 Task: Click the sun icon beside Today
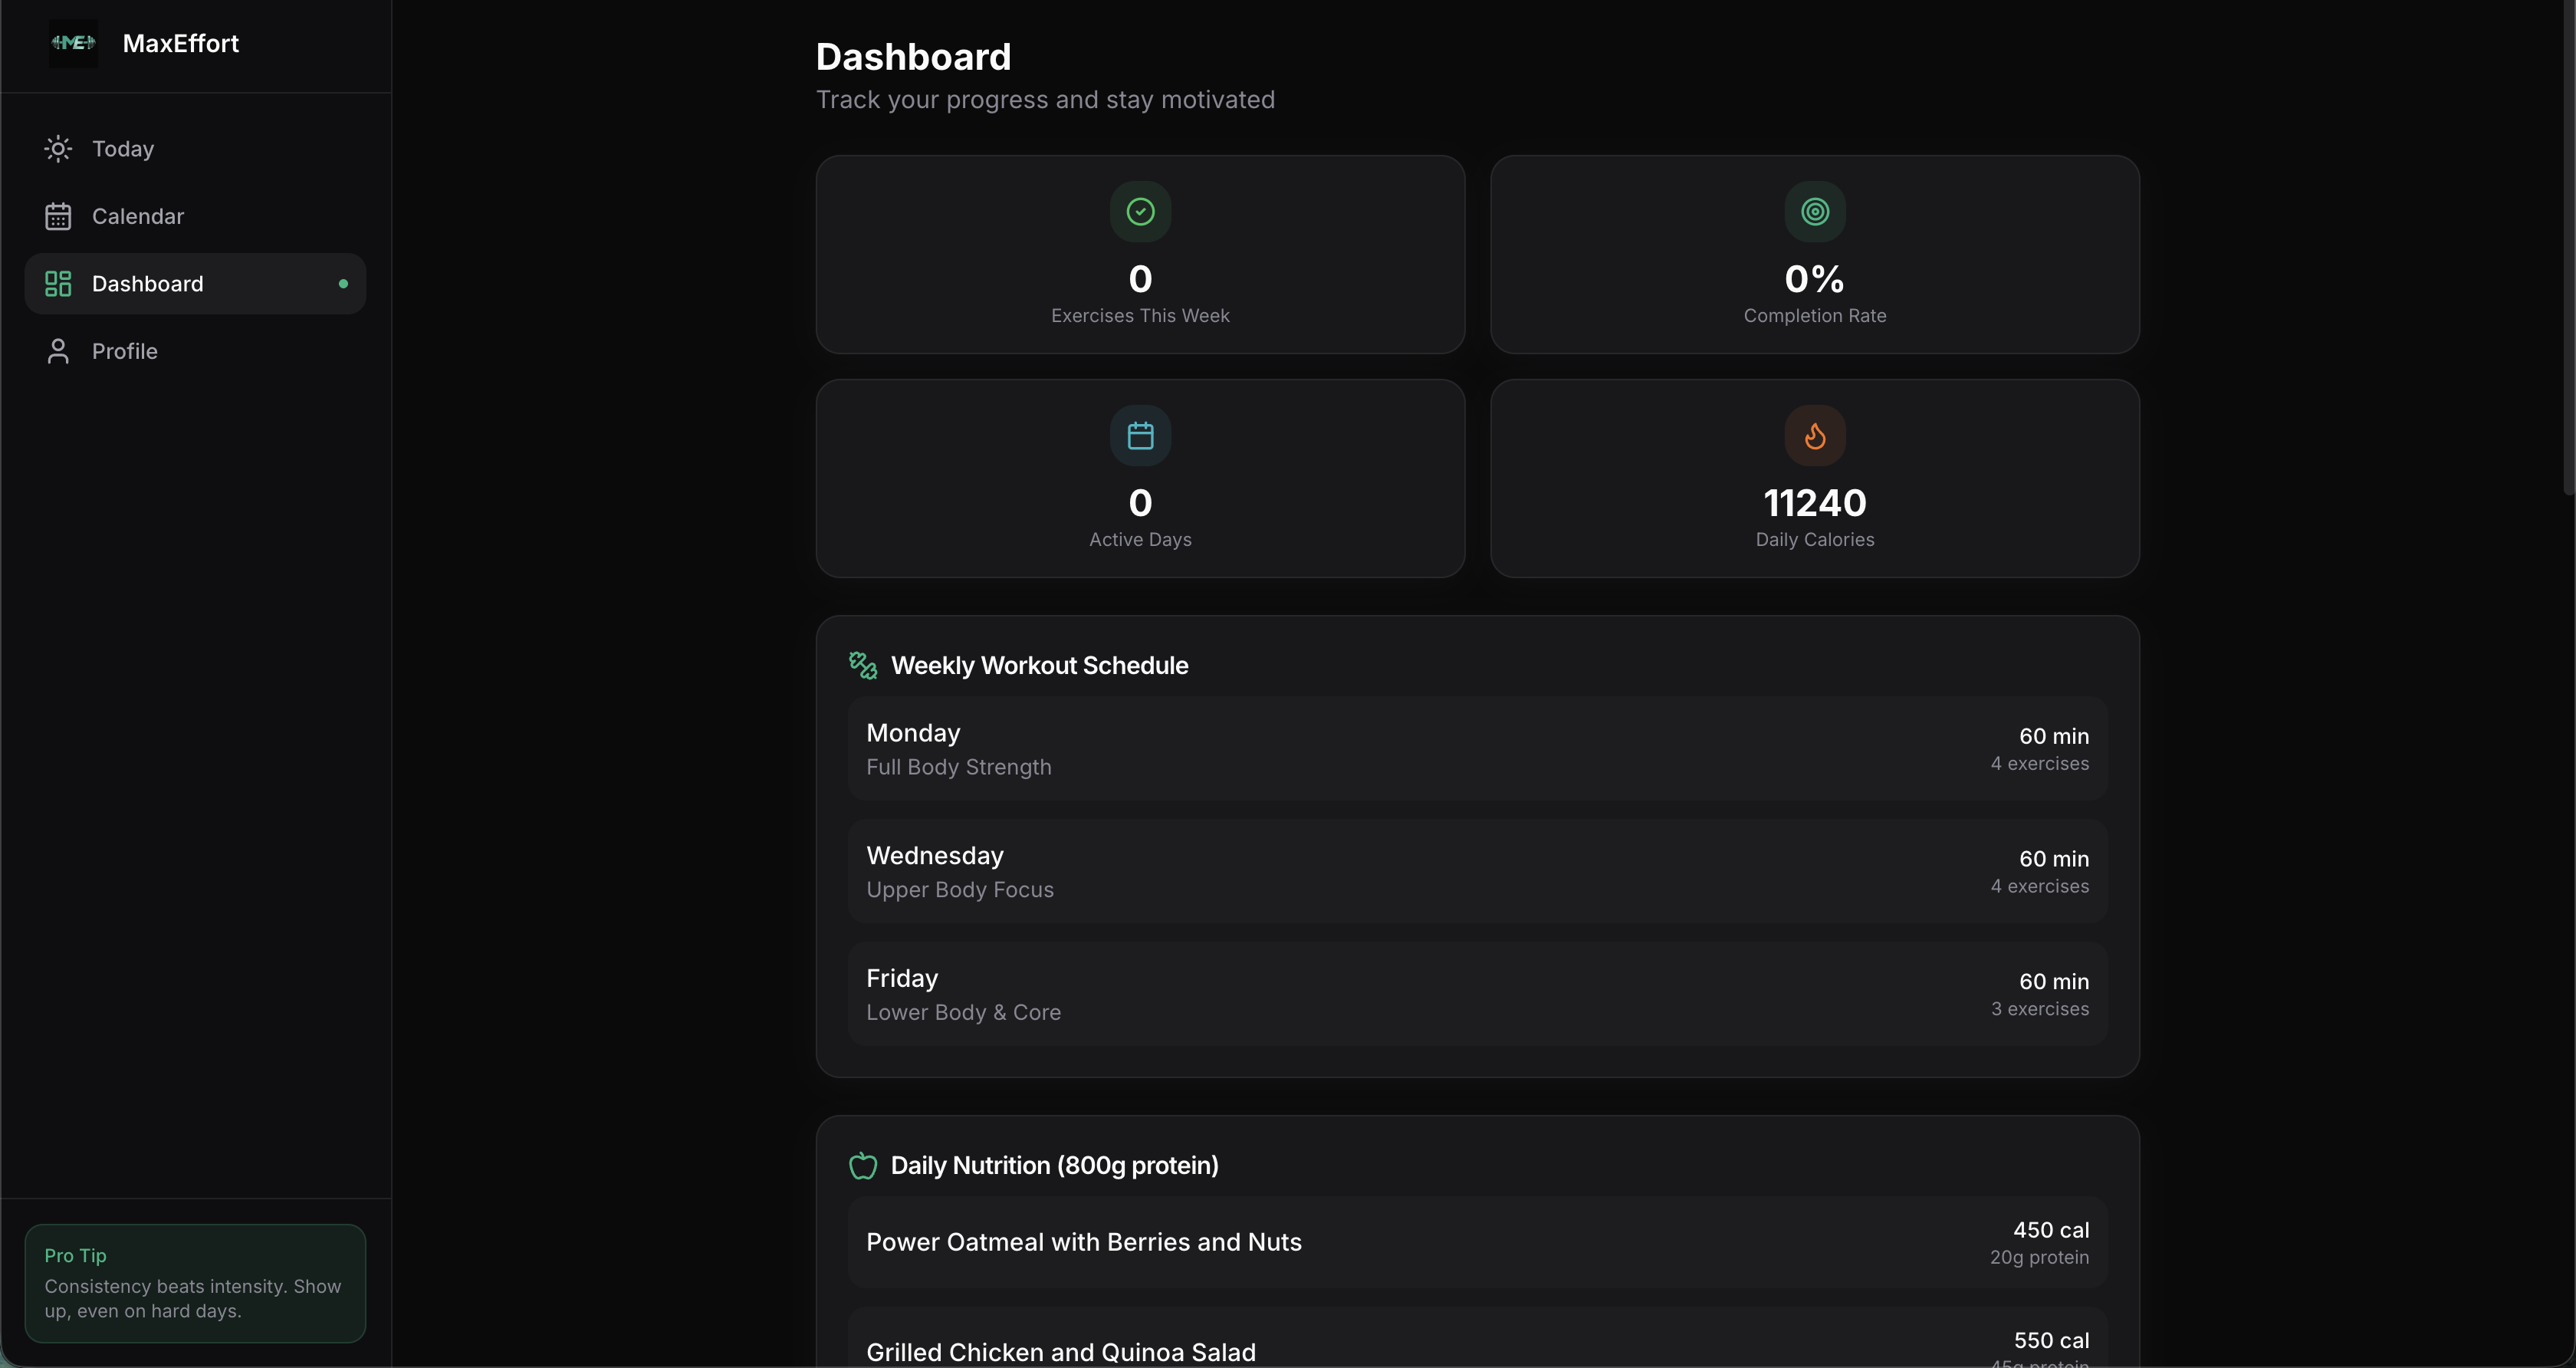[58, 148]
